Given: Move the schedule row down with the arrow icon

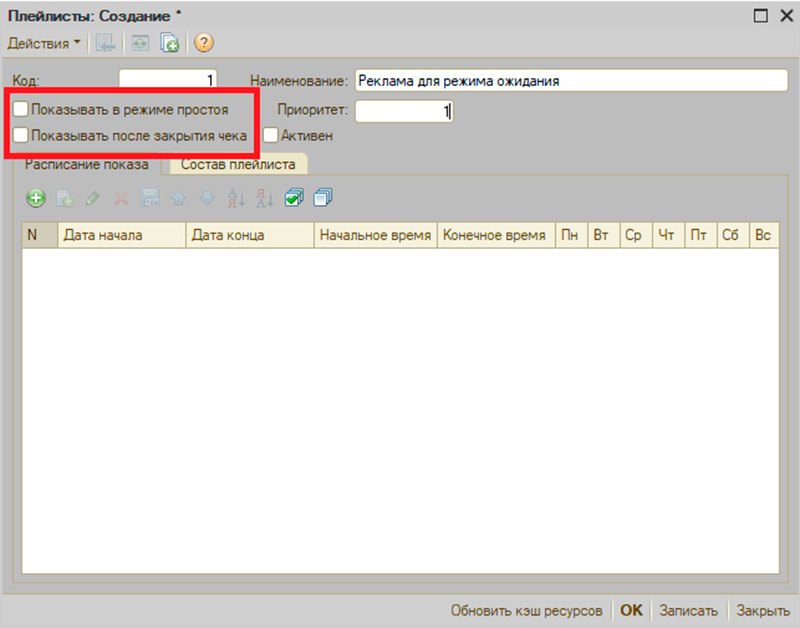Looking at the screenshot, I should pyautogui.click(x=207, y=198).
